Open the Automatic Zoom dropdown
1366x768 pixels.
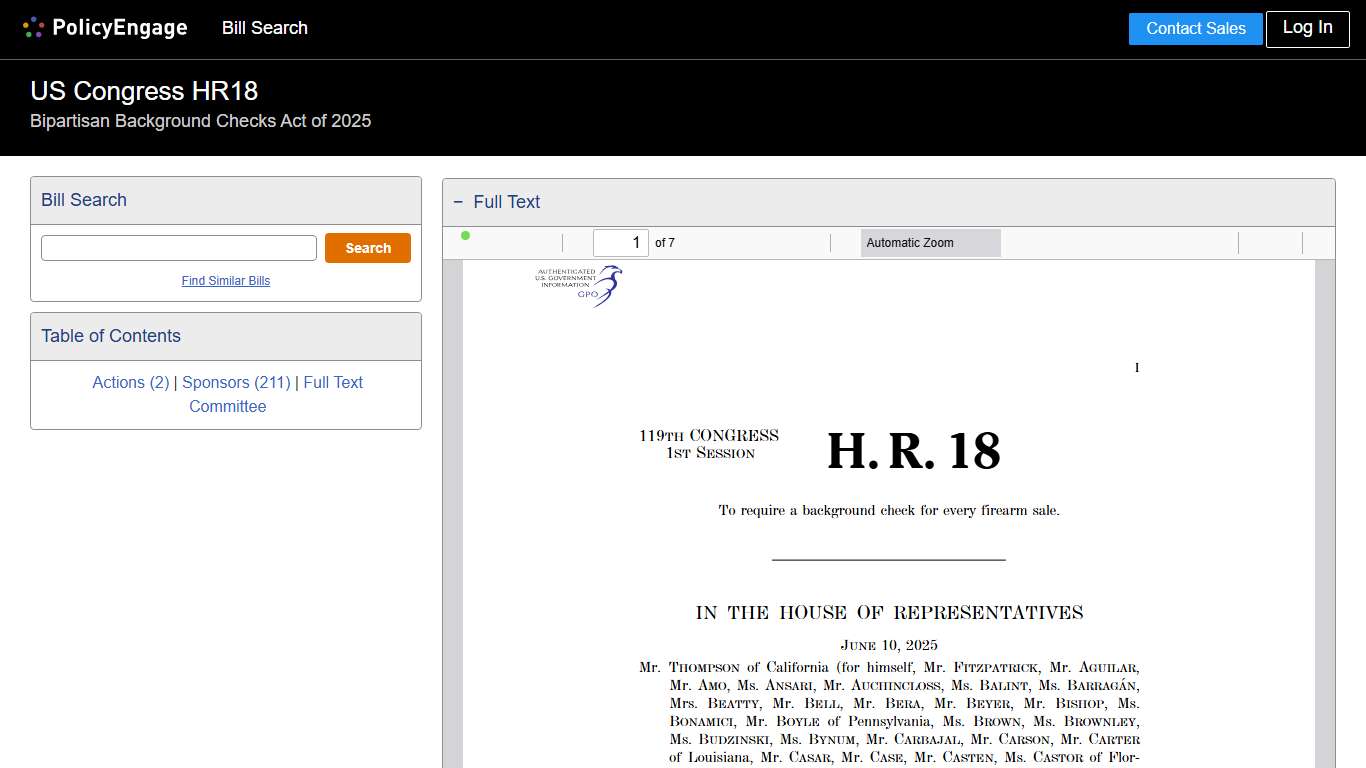tap(929, 242)
